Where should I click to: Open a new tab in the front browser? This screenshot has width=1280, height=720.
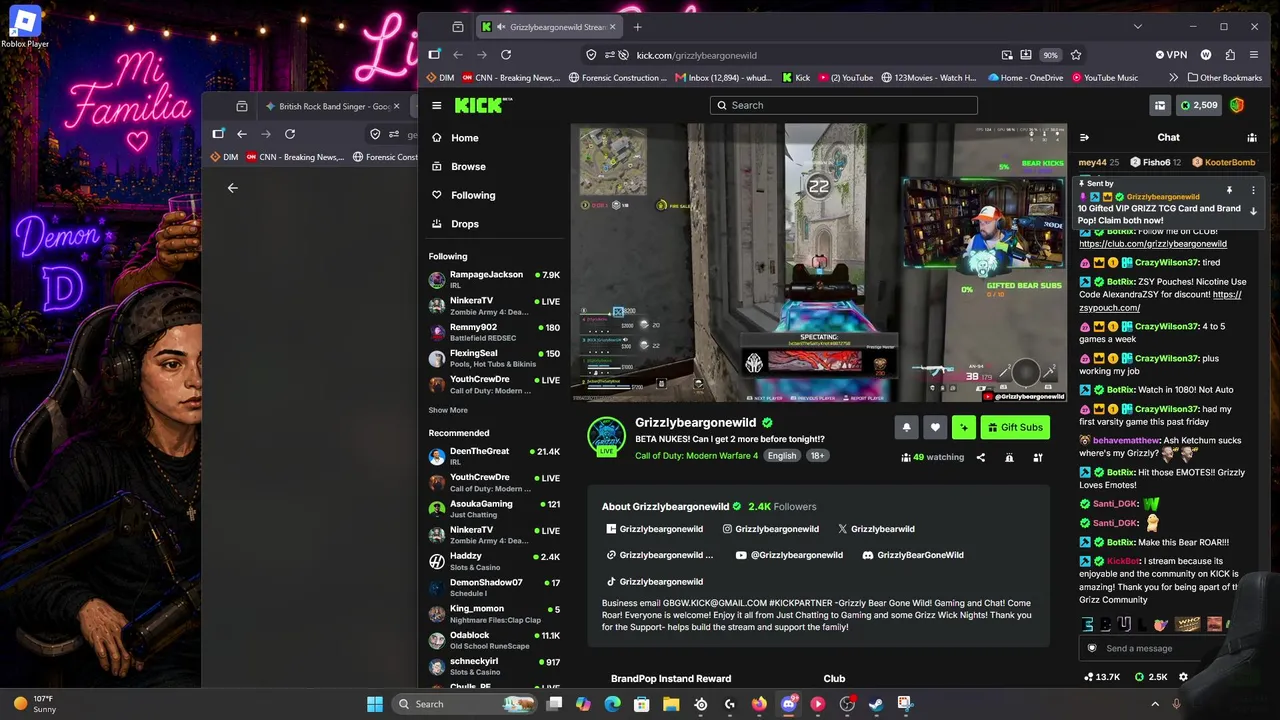(637, 27)
